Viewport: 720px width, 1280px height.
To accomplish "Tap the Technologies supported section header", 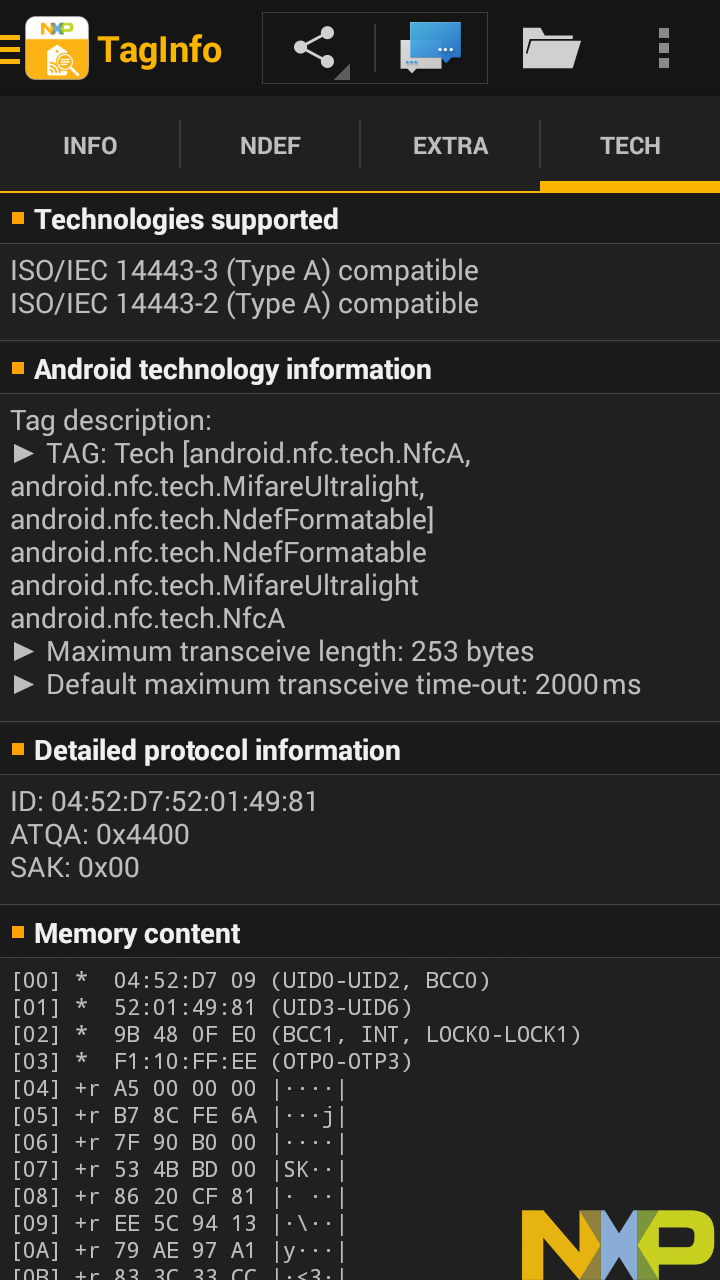I will point(186,219).
